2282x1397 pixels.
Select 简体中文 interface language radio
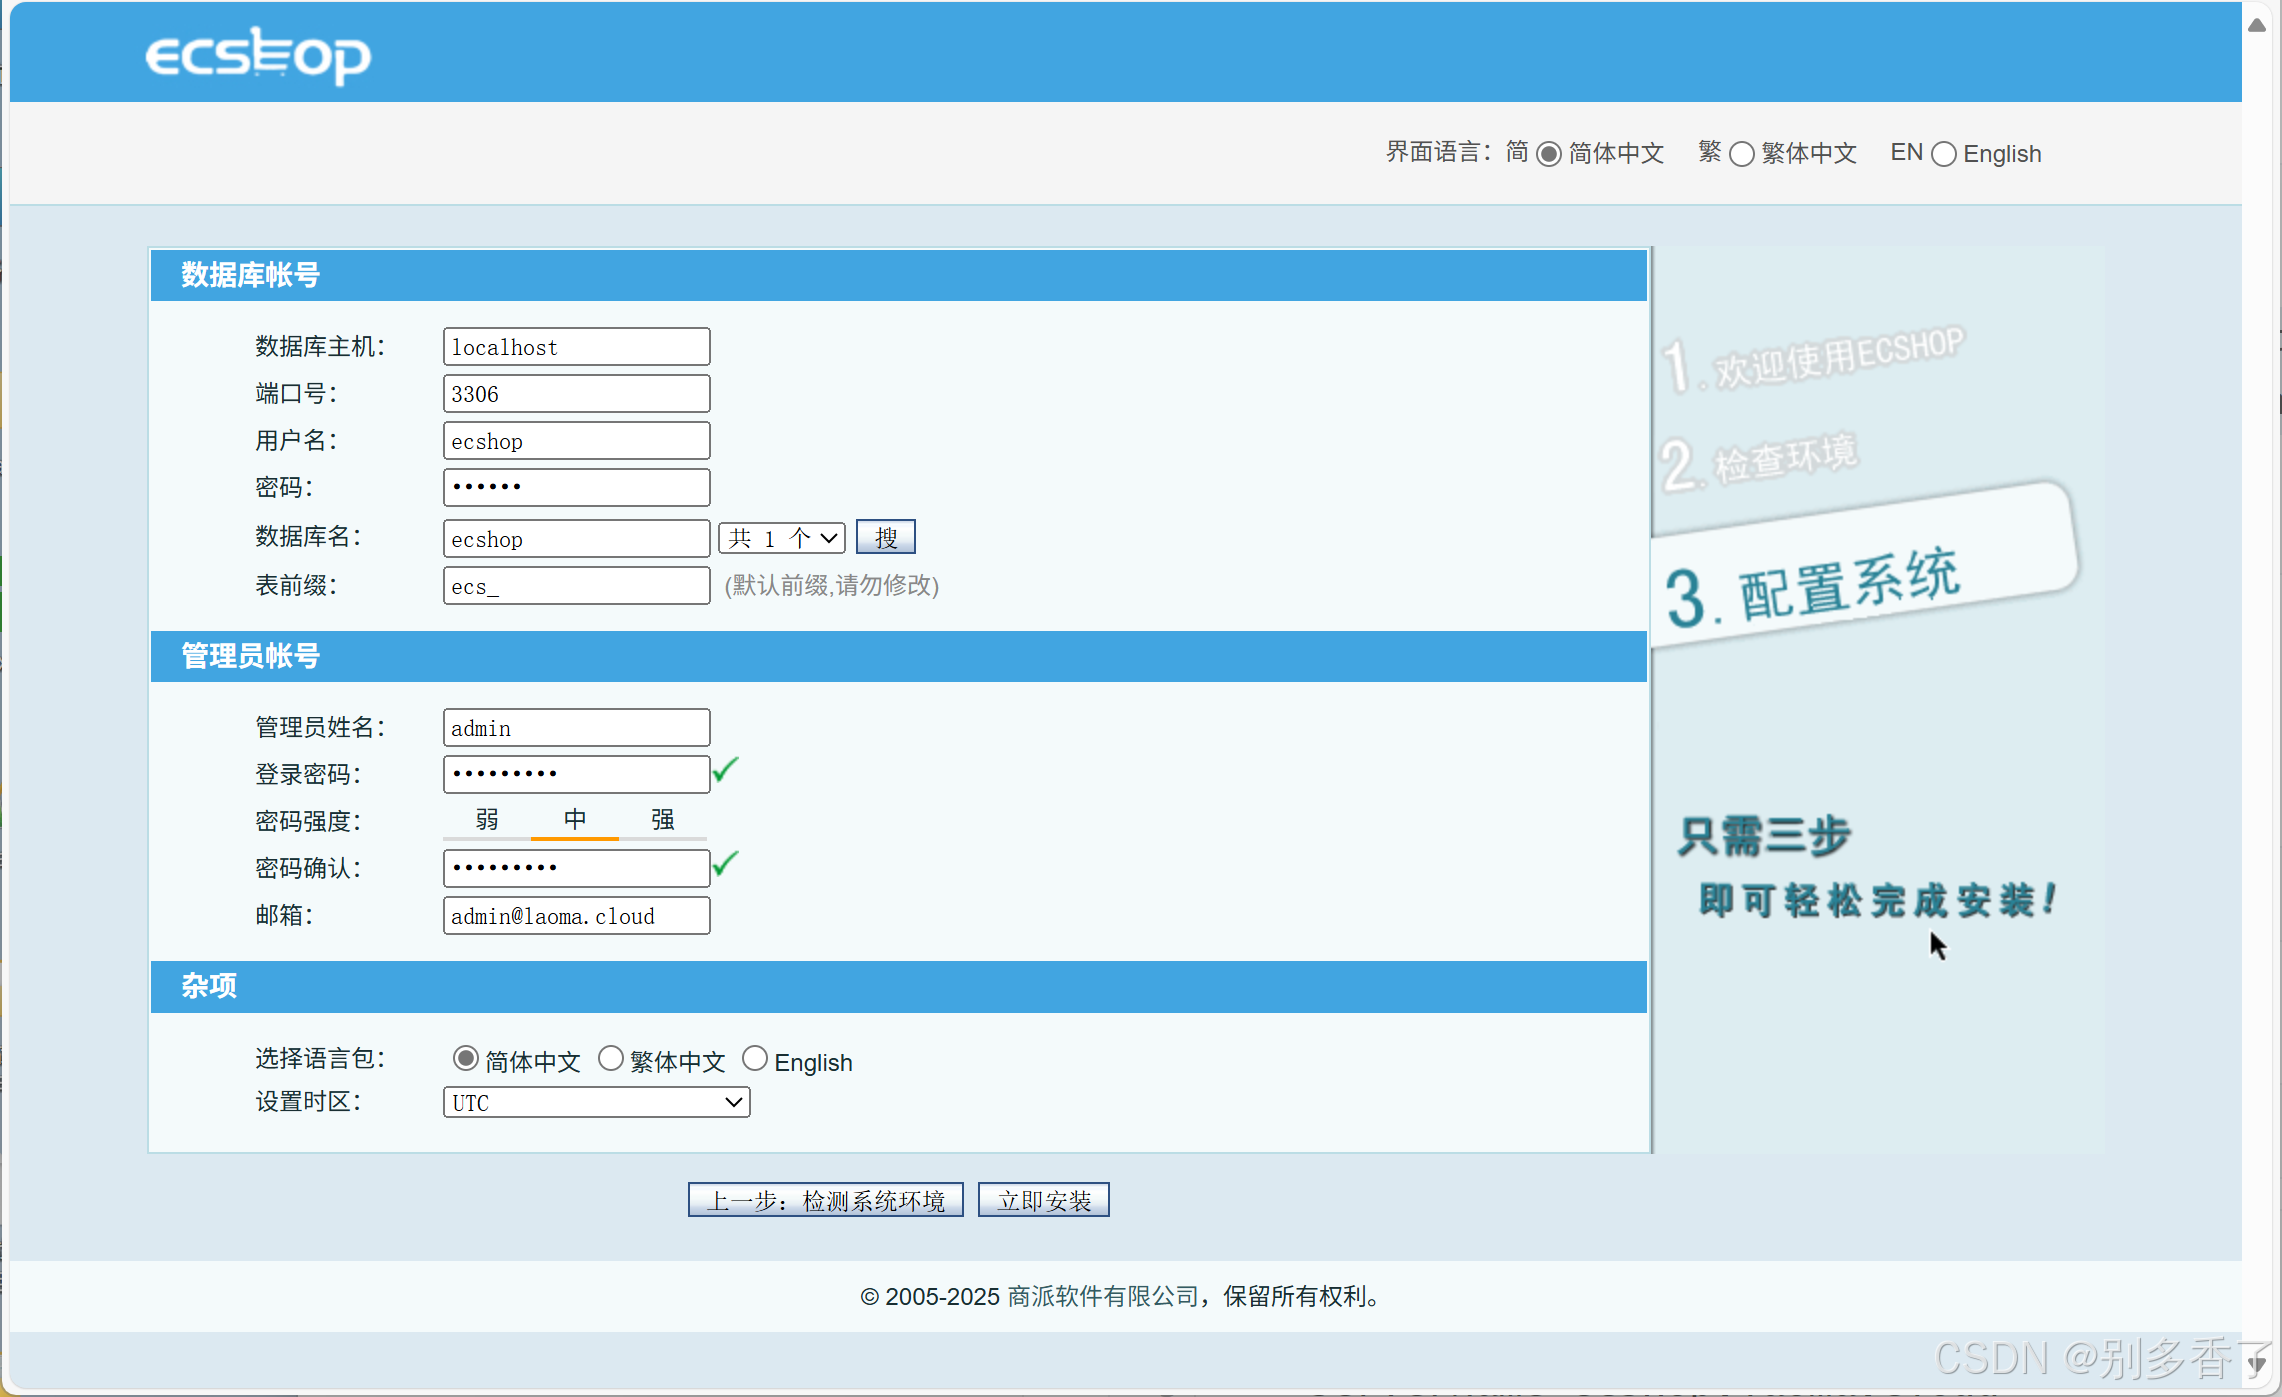click(x=1548, y=154)
